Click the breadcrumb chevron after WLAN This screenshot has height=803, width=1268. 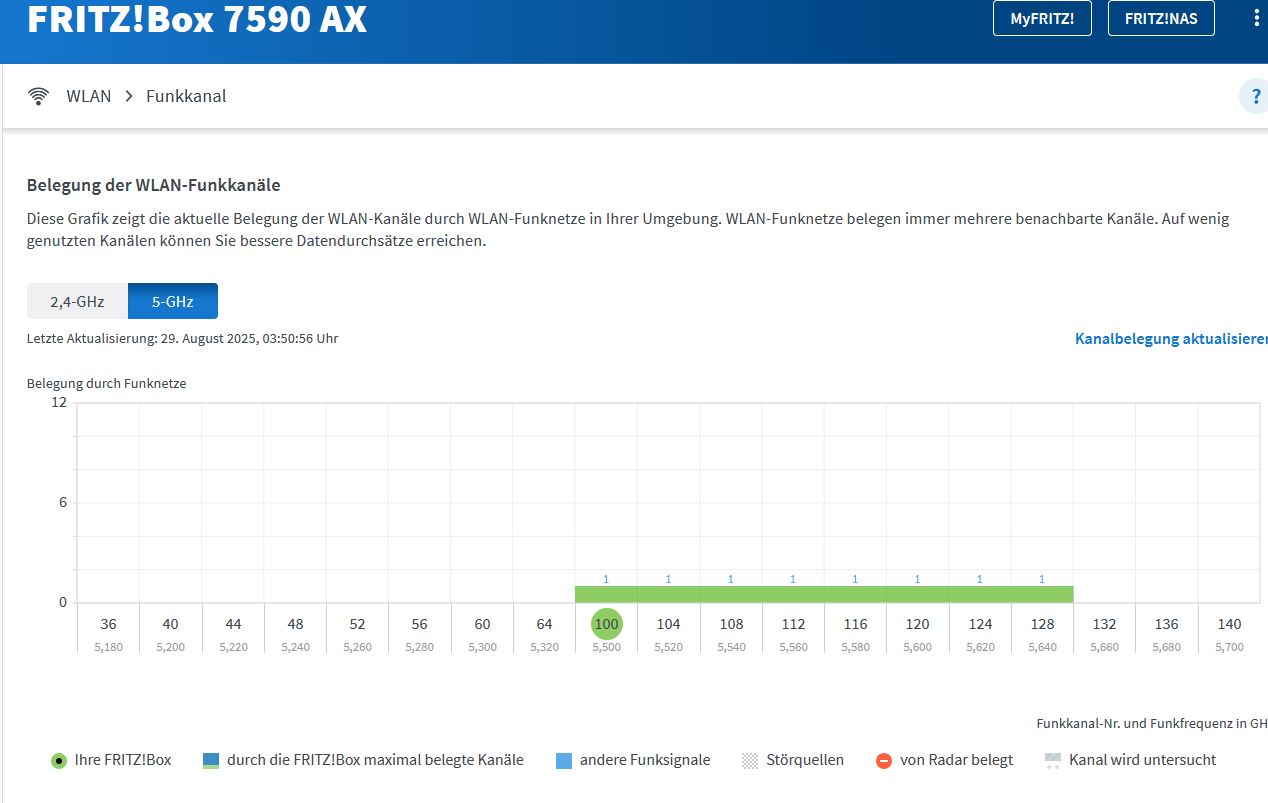[129, 96]
